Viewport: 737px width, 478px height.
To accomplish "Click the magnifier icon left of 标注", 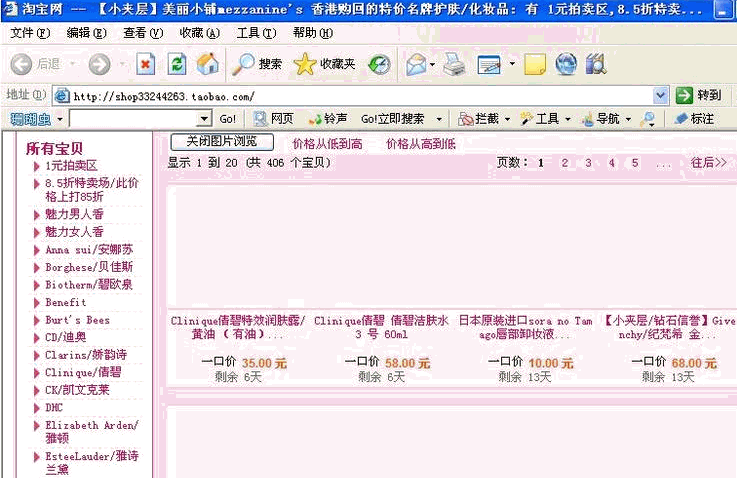I will point(648,119).
